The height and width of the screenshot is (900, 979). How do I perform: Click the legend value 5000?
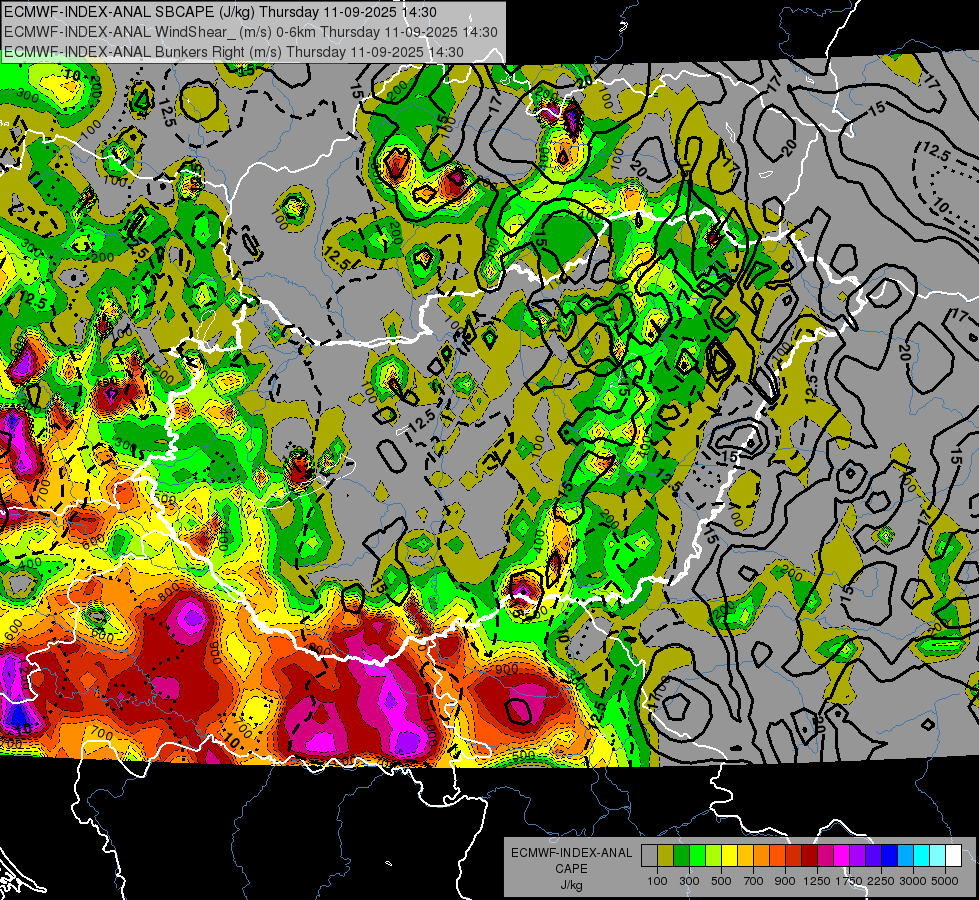(x=945, y=881)
